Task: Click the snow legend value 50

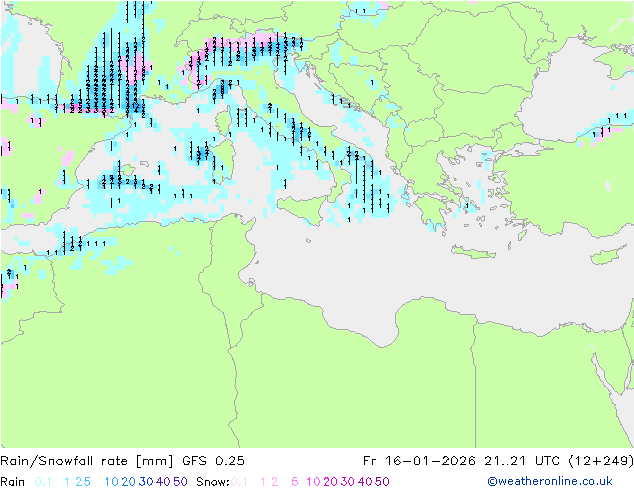Action: point(382,482)
